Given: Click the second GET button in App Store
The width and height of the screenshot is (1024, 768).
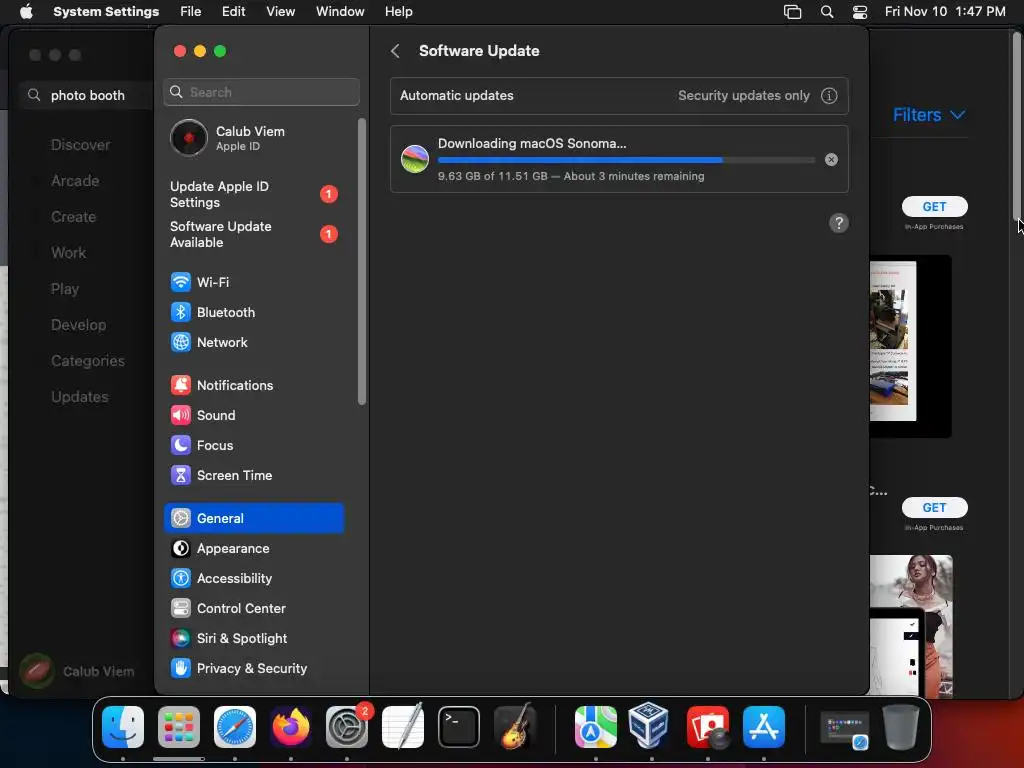Looking at the screenshot, I should click(934, 507).
